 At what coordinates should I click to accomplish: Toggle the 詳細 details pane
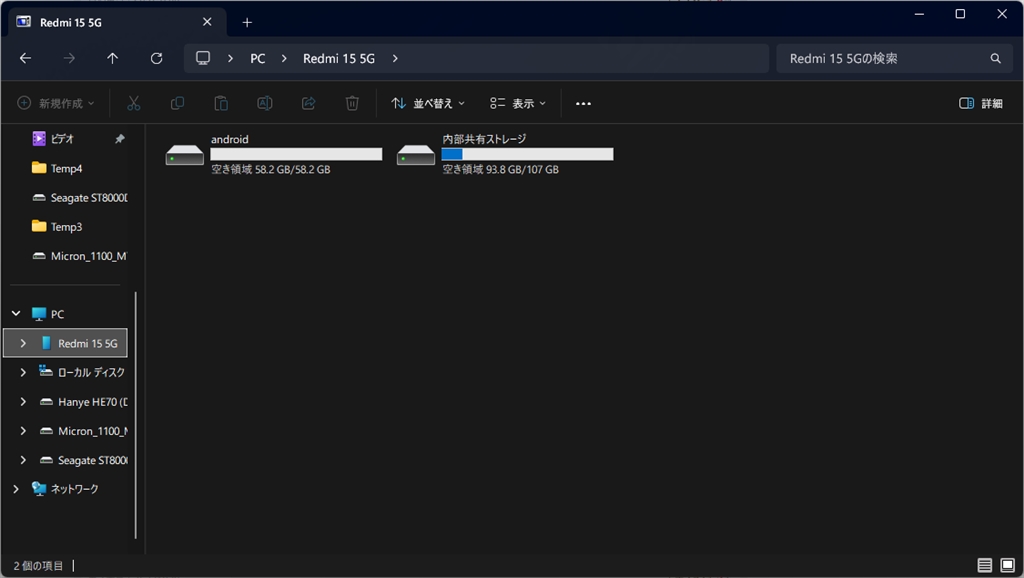(x=981, y=103)
